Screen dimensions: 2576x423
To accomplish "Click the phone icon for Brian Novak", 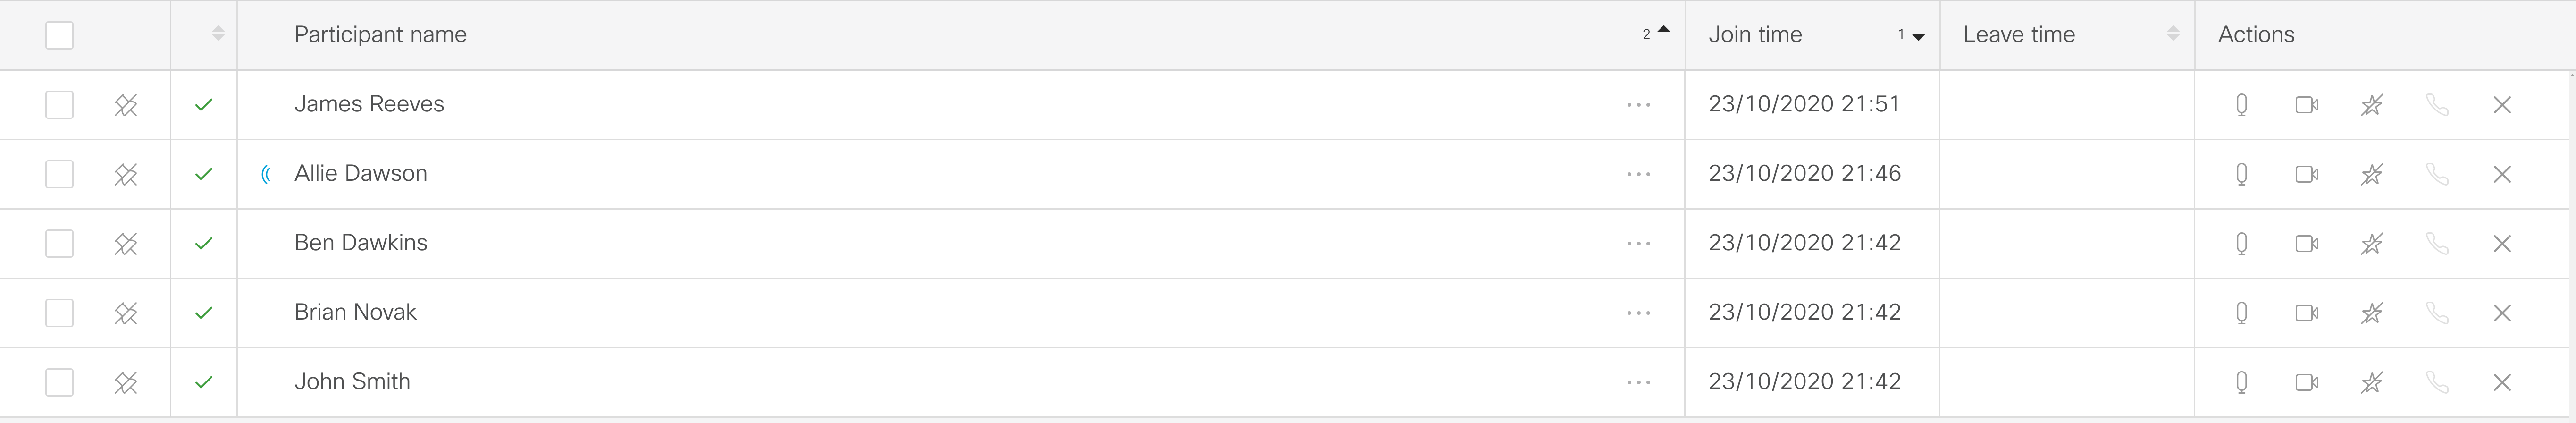I will (2437, 313).
